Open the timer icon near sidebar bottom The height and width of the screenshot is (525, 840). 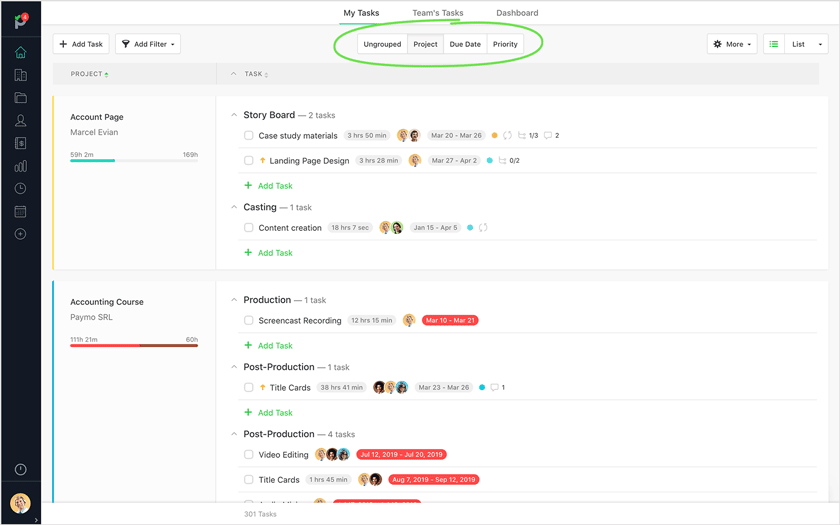[x=20, y=469]
